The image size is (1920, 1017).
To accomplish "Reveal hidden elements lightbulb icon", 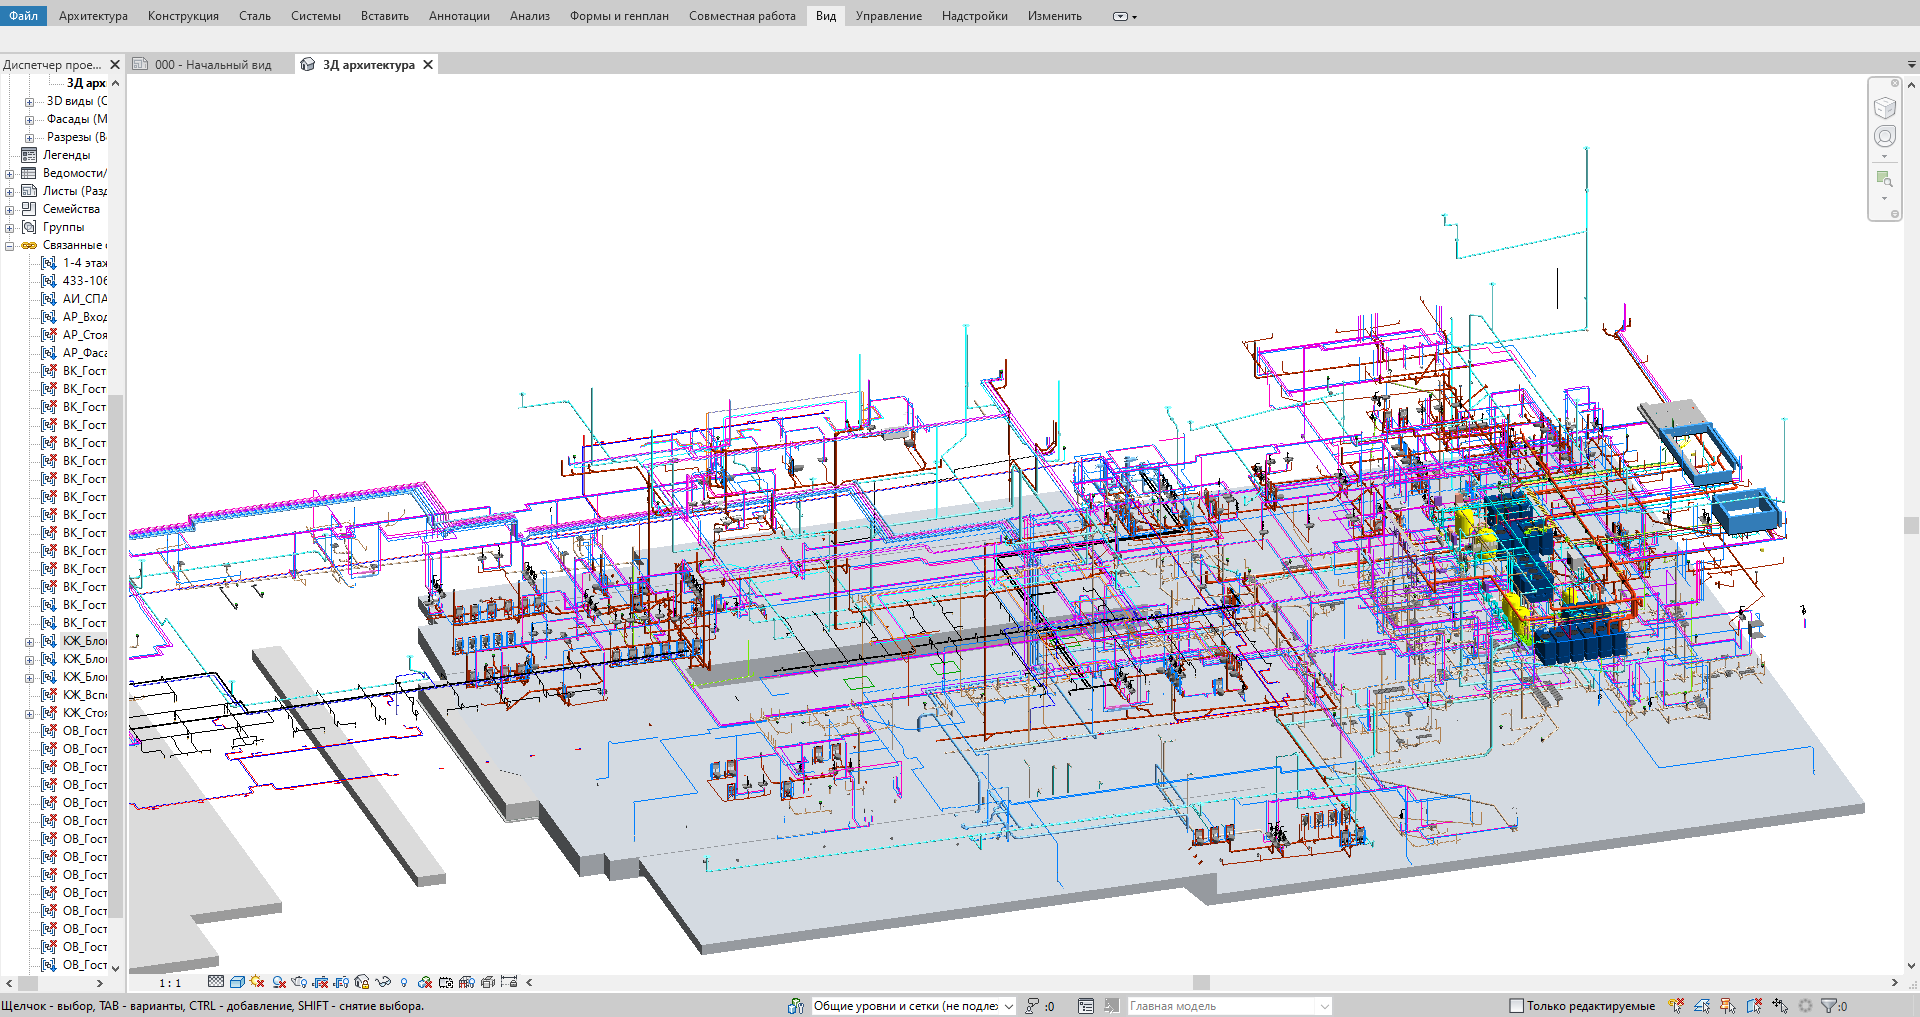I will pyautogui.click(x=404, y=982).
